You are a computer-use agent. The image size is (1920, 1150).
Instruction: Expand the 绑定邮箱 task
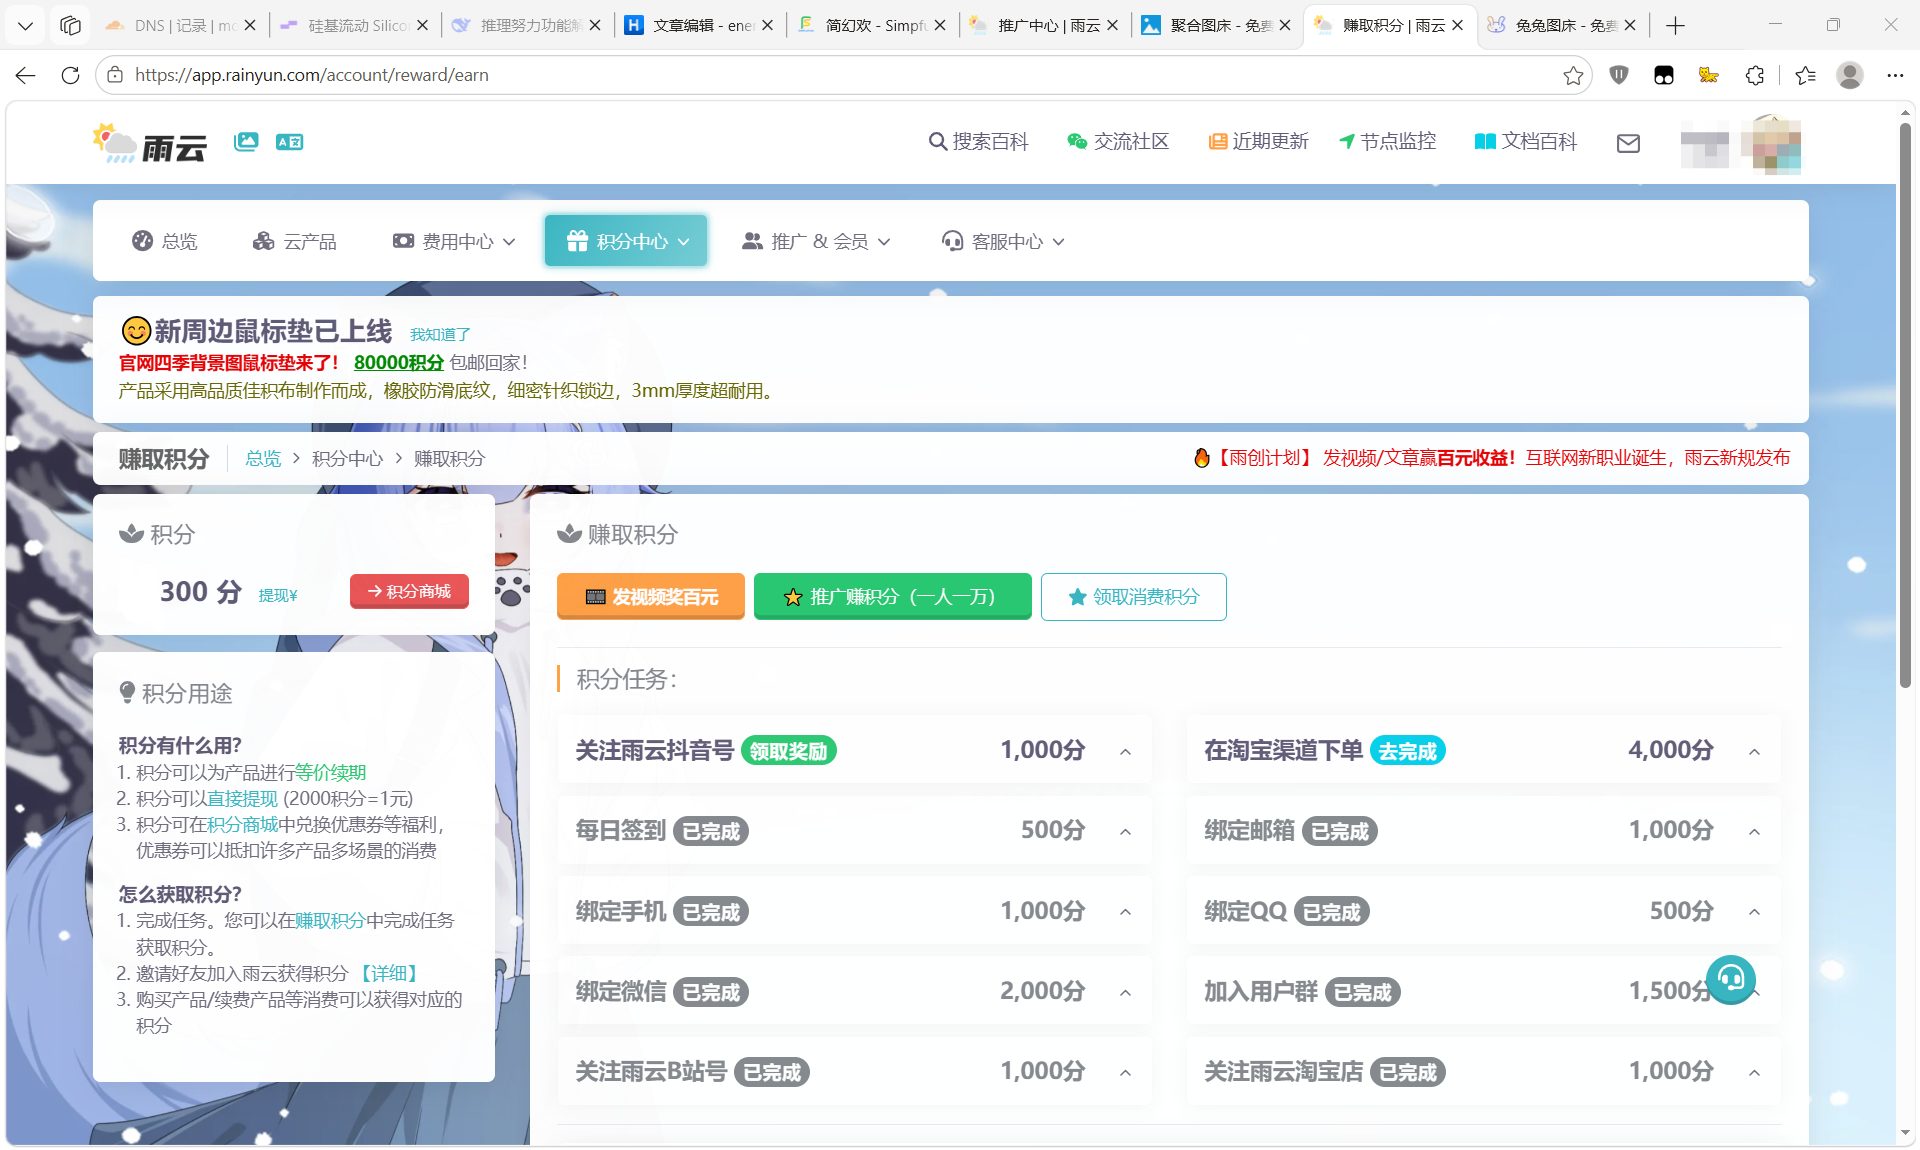pyautogui.click(x=1755, y=831)
